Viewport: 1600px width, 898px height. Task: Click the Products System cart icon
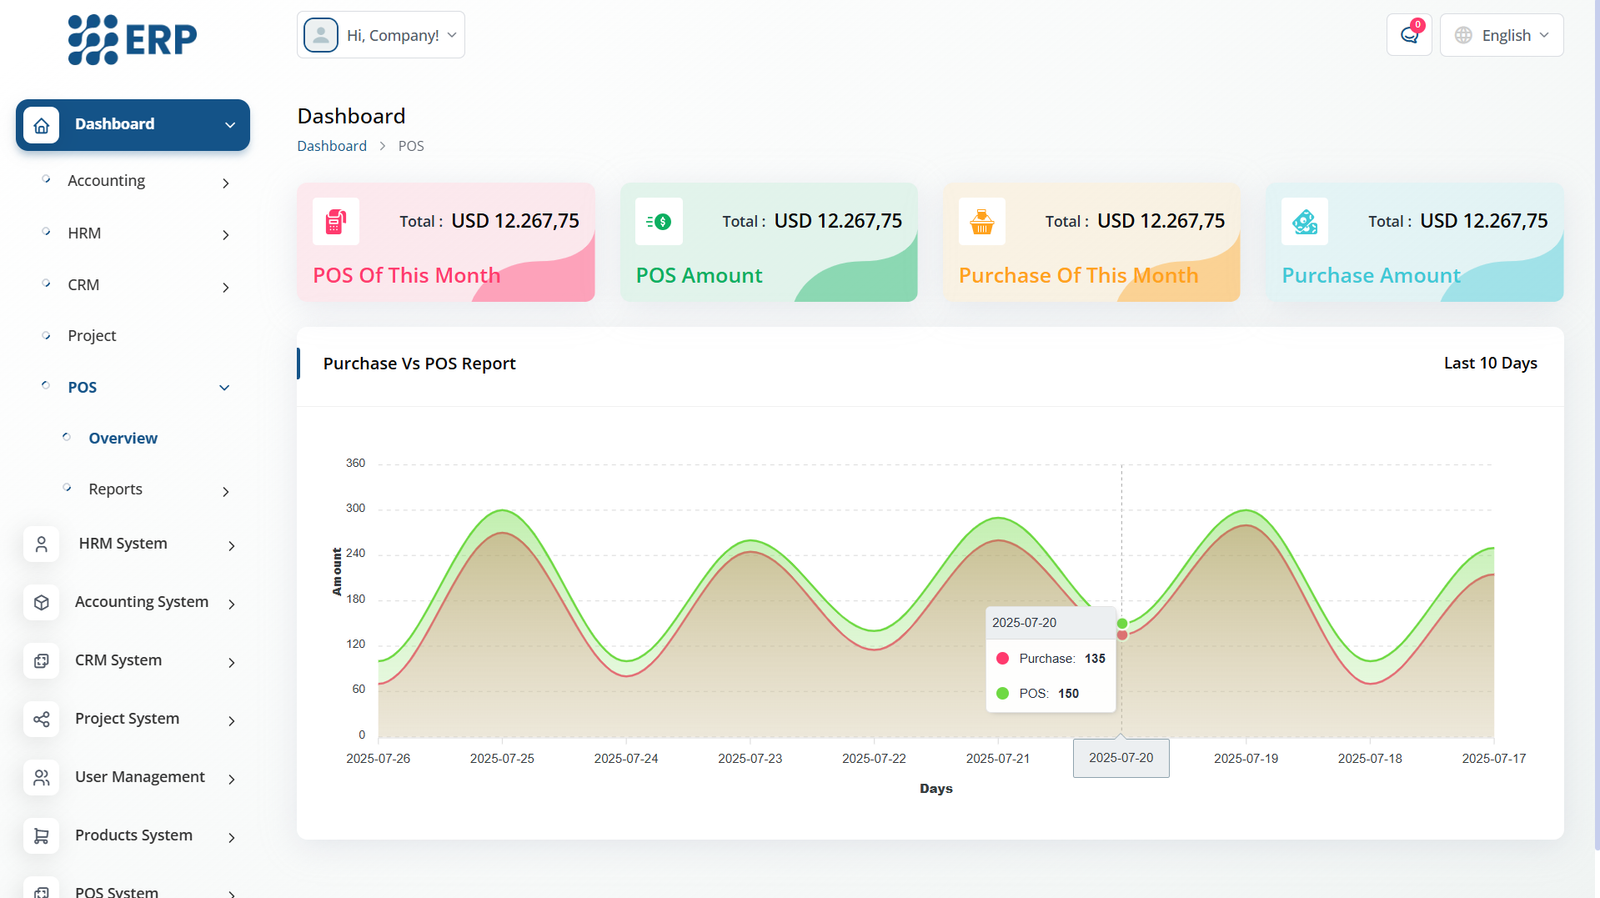(41, 836)
